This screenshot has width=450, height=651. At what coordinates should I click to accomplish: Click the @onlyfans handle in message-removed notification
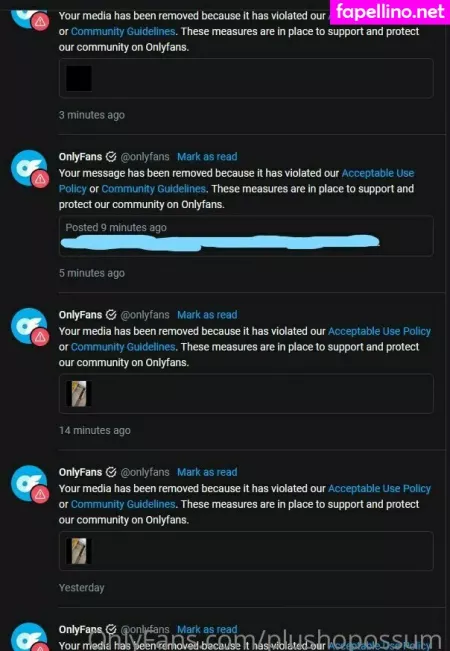click(145, 157)
